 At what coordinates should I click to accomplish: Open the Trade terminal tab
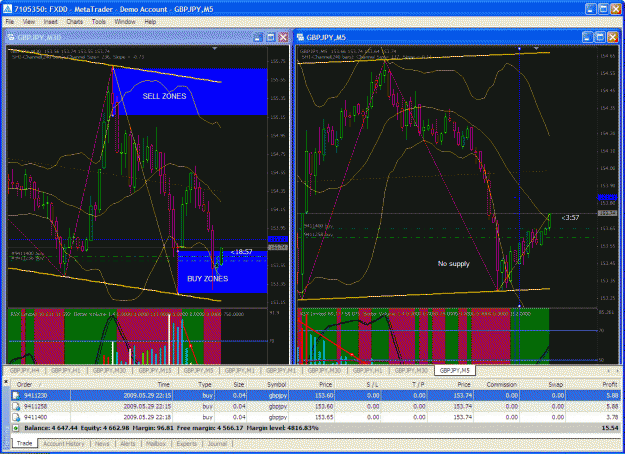[x=25, y=444]
